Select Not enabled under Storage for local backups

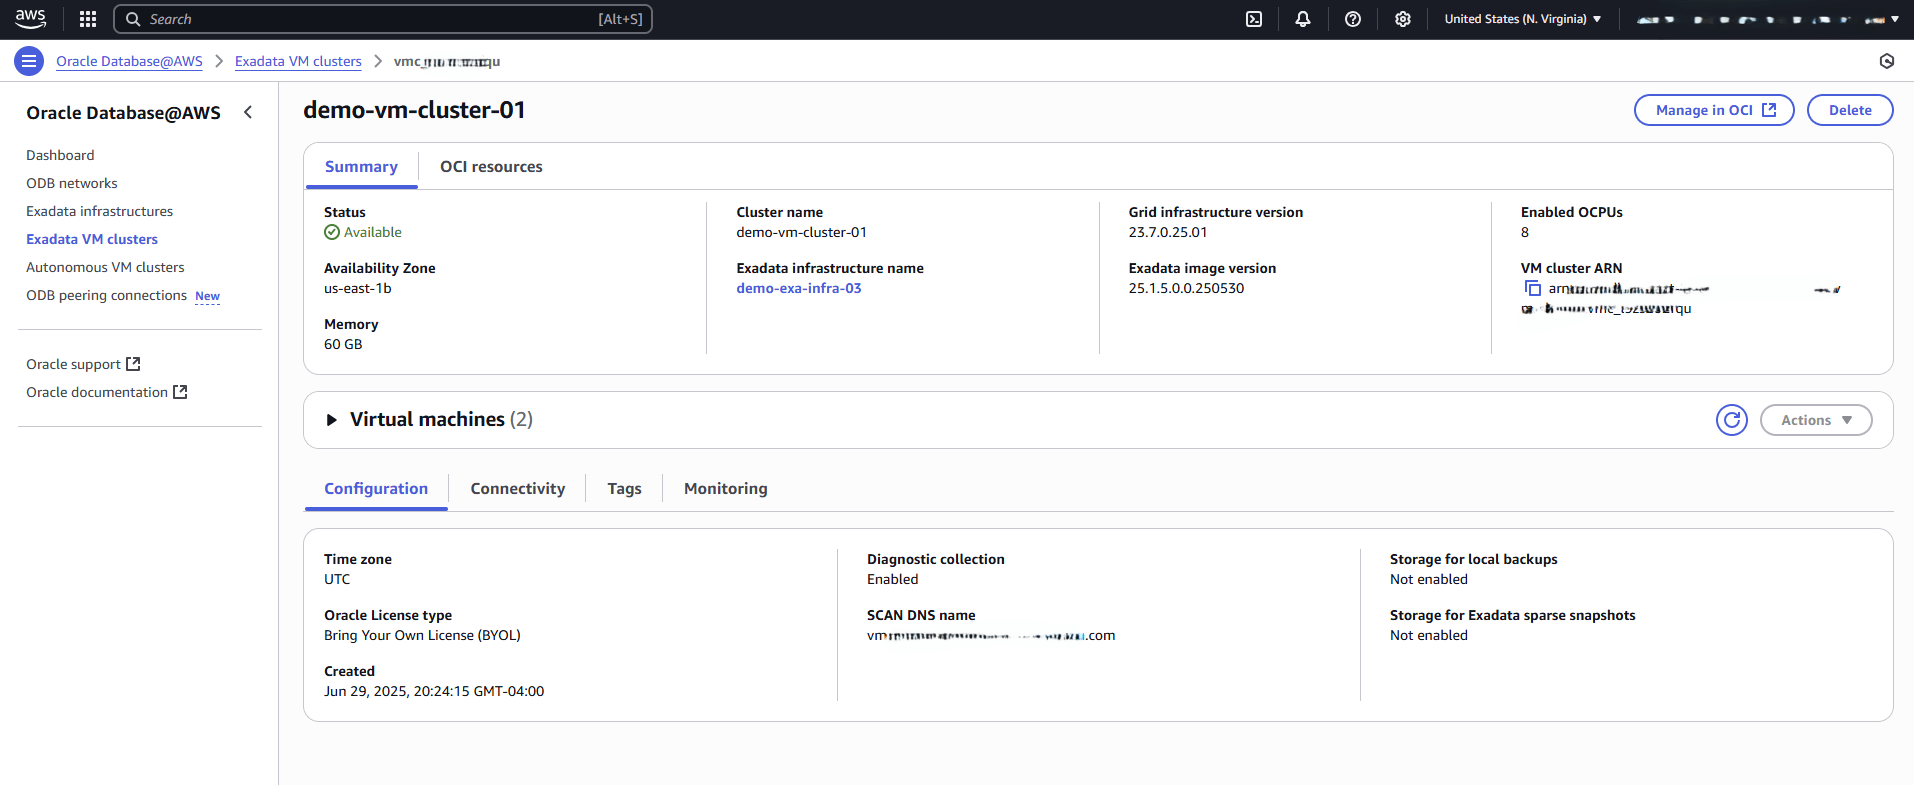coord(1429,579)
